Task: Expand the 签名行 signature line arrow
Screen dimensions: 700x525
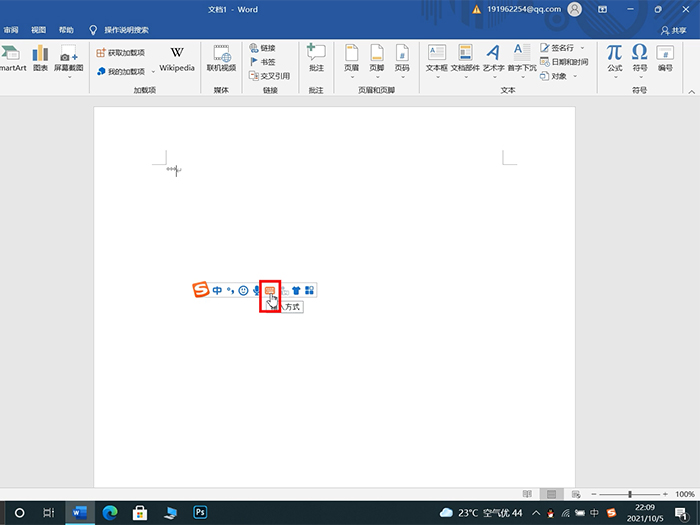Action: click(582, 48)
